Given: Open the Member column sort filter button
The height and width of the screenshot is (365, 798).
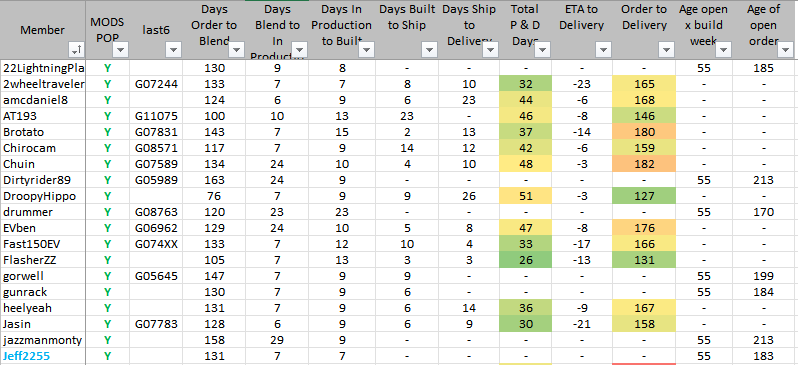Looking at the screenshot, I should 77,50.
